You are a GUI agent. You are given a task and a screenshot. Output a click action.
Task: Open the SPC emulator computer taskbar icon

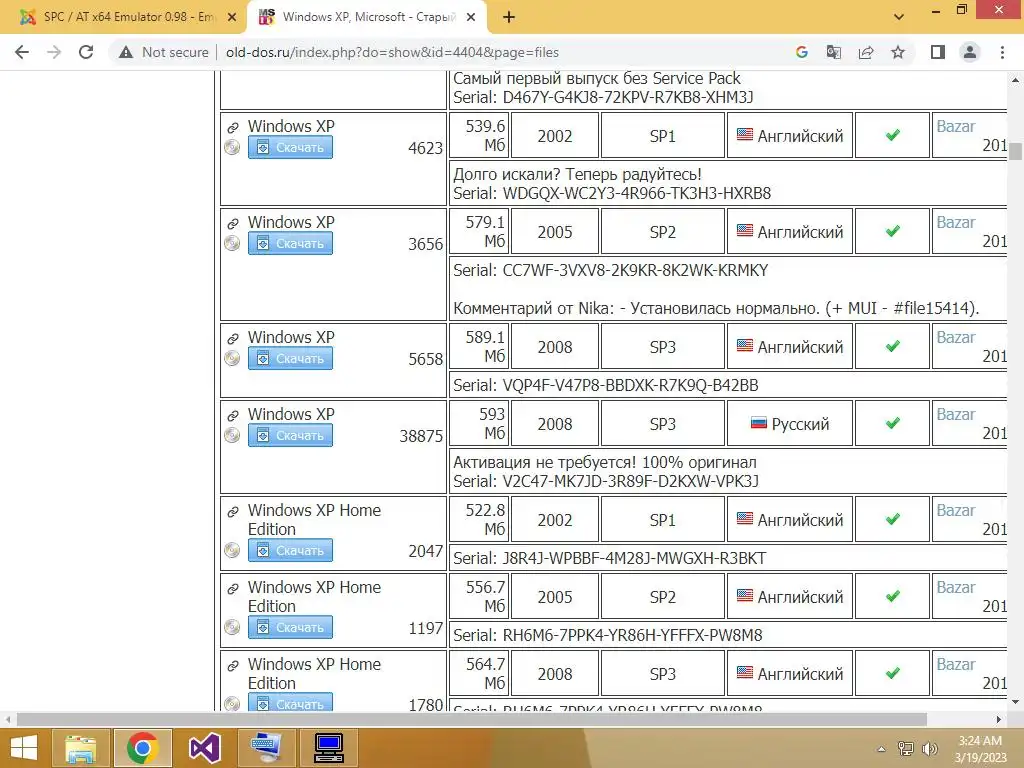tap(328, 748)
